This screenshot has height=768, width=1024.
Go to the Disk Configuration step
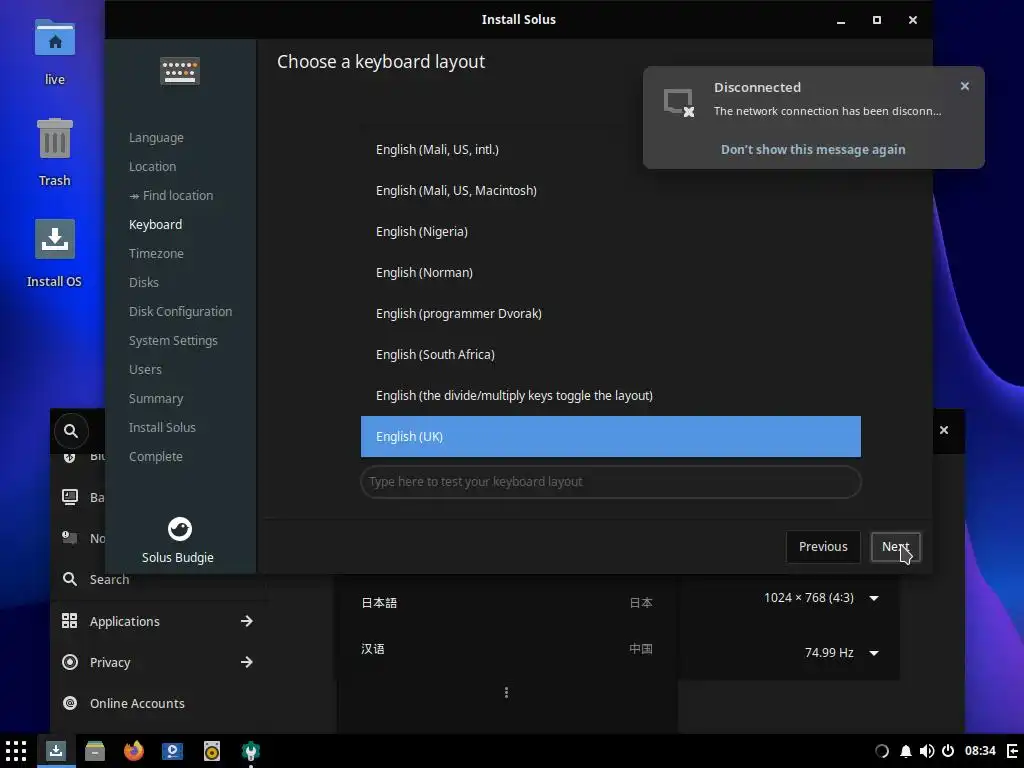tap(180, 312)
